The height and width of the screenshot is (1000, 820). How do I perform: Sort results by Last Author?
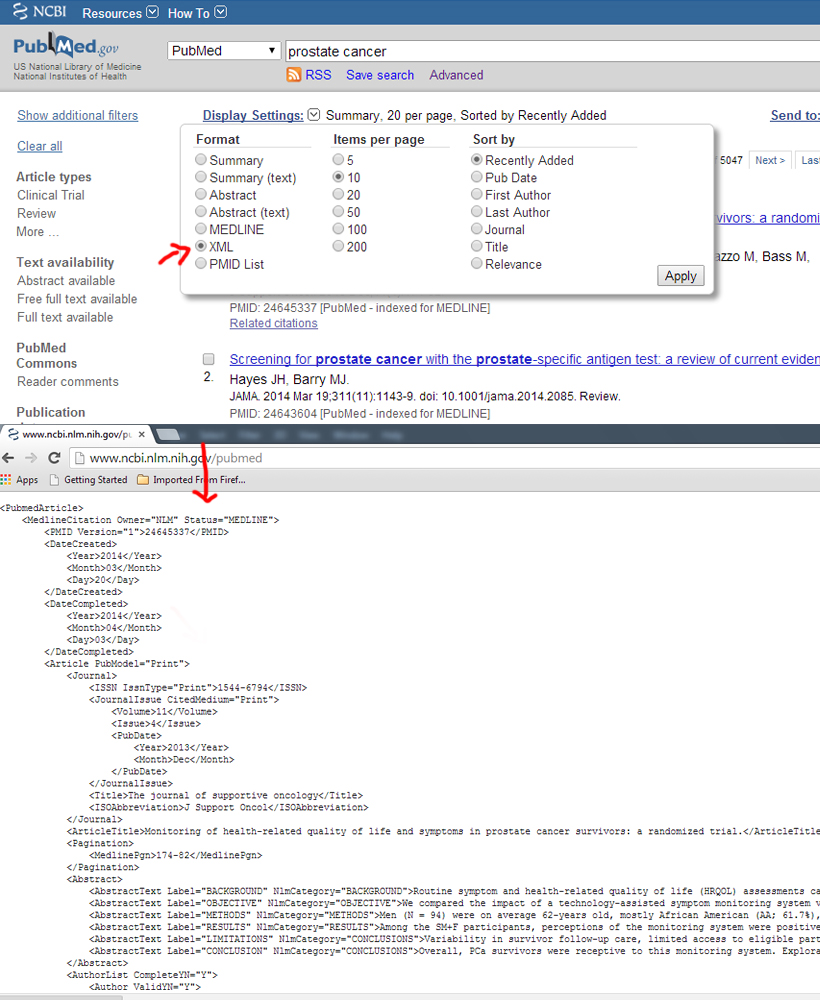(x=476, y=211)
